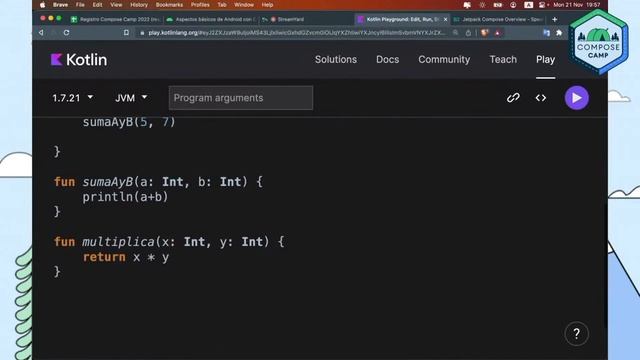
Task: Click the battery status icon in the menu bar
Action: (498, 5)
